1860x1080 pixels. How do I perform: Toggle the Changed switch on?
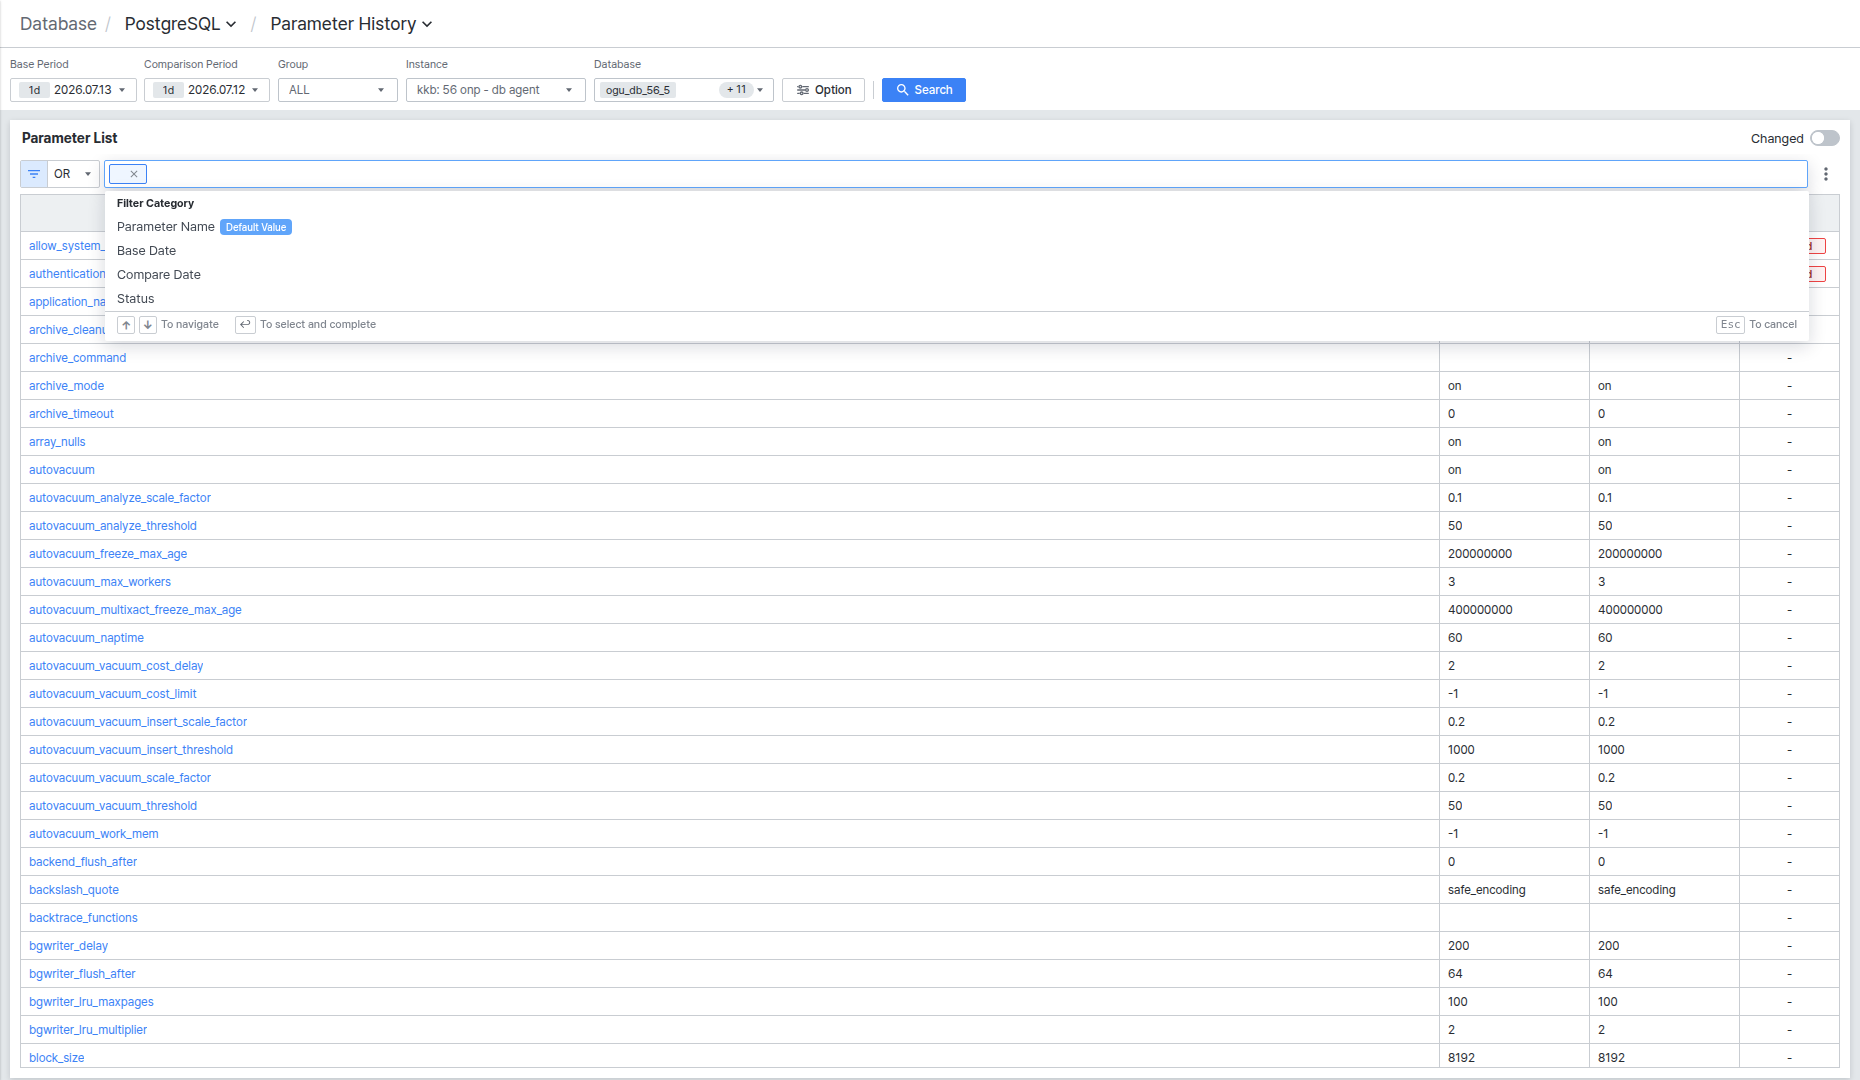tap(1825, 138)
